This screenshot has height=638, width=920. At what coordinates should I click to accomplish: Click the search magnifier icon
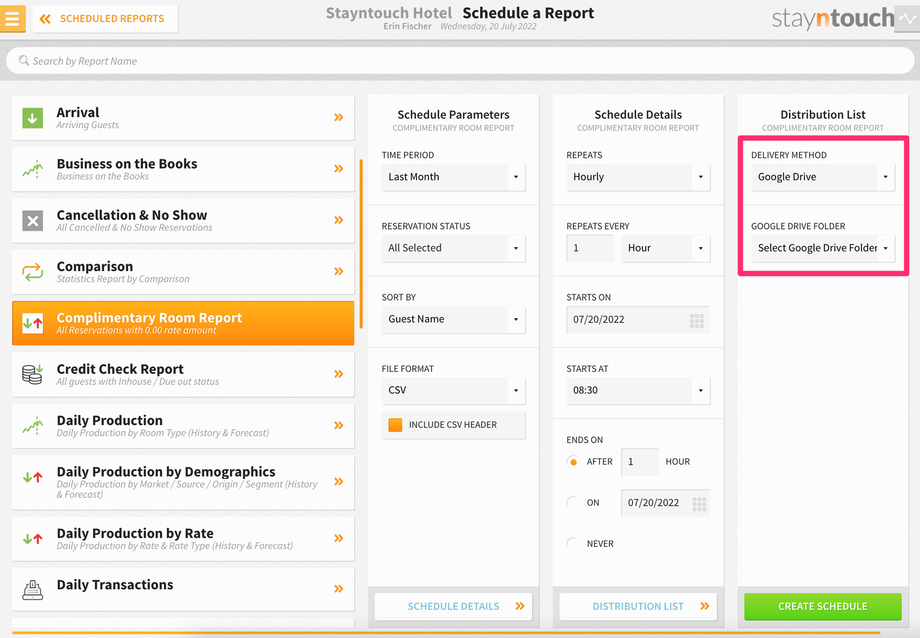point(23,60)
